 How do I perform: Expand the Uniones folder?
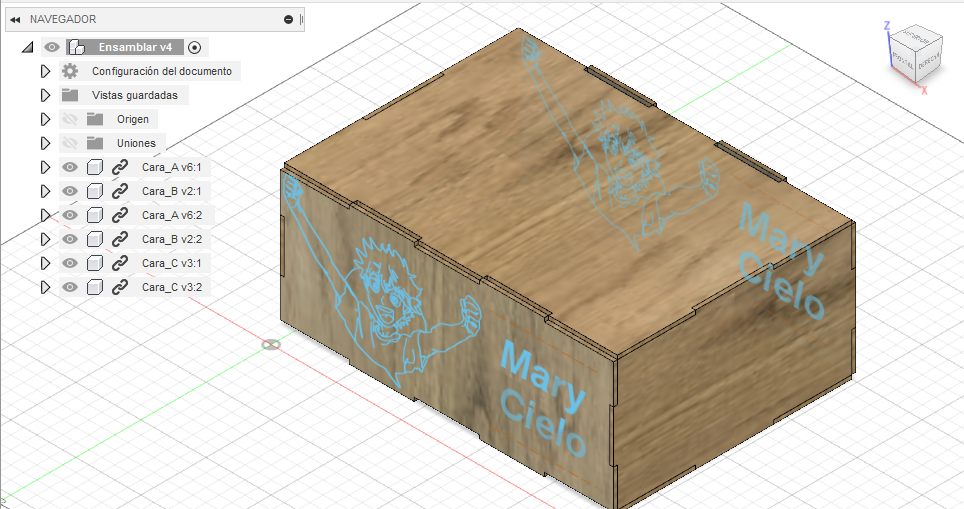(x=45, y=143)
